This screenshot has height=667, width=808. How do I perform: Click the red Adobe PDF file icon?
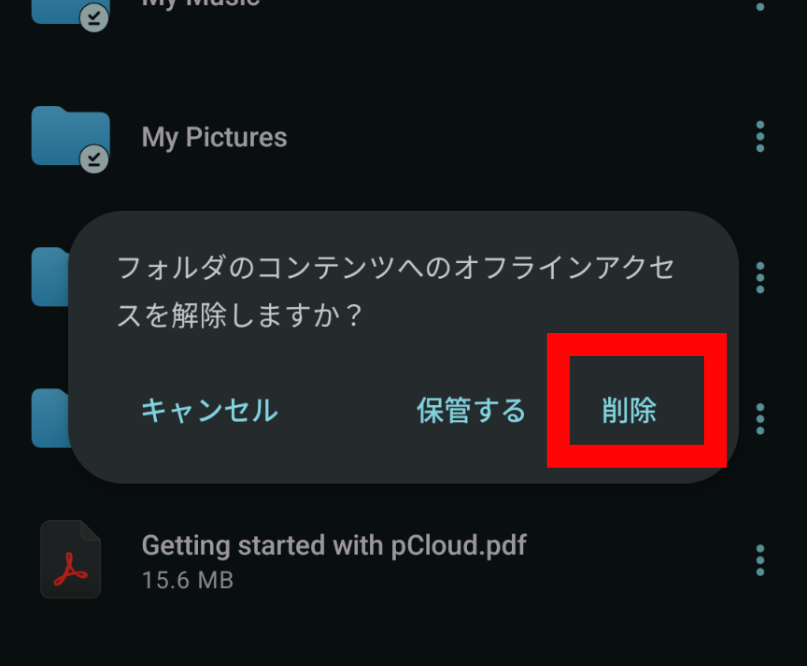[x=71, y=560]
